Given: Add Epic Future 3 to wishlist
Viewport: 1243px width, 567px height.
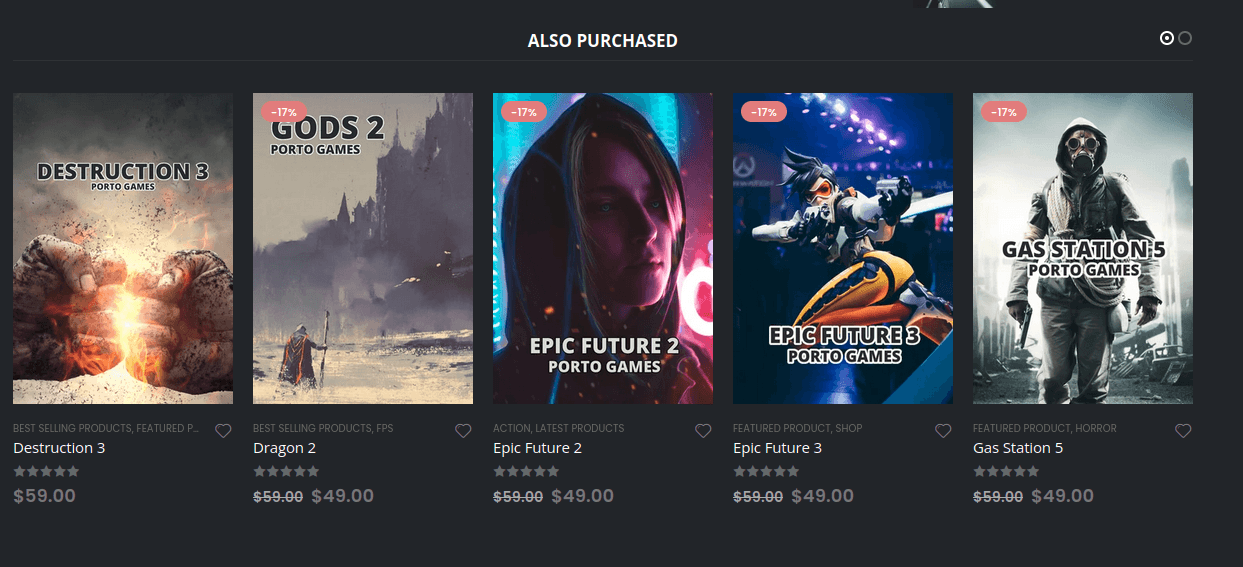Looking at the screenshot, I should 943,431.
